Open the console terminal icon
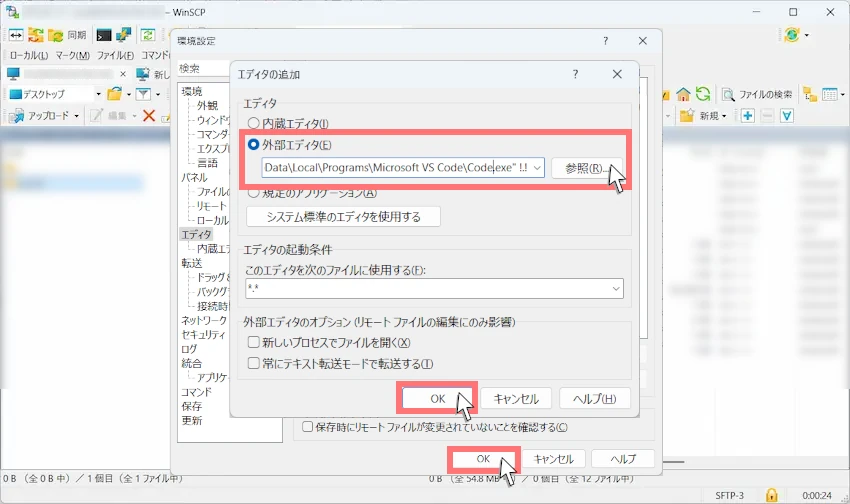Viewport: 850px width, 504px height. [104, 35]
